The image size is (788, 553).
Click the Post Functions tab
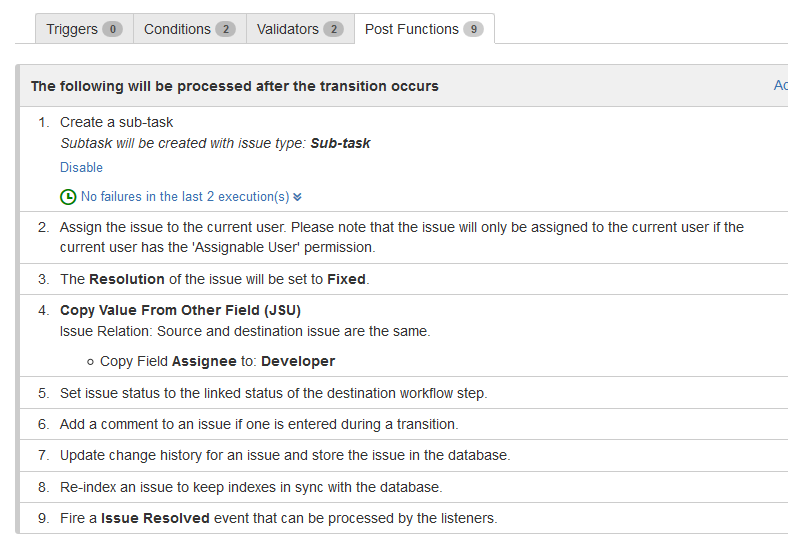(424, 29)
